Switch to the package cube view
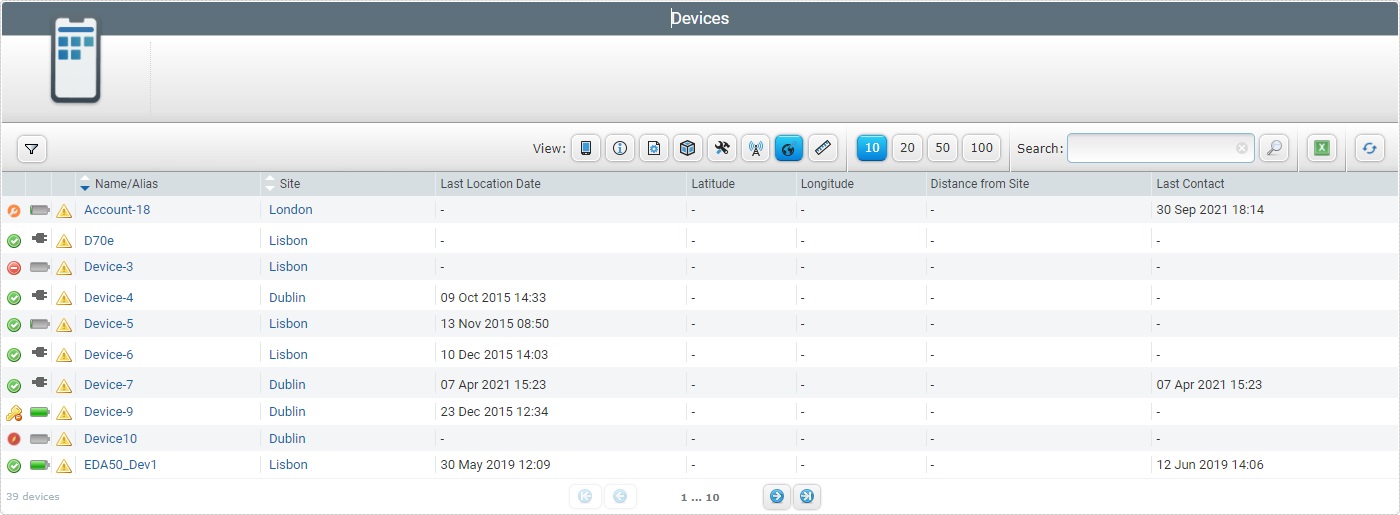Screen dimensions: 1400x515 point(688,148)
